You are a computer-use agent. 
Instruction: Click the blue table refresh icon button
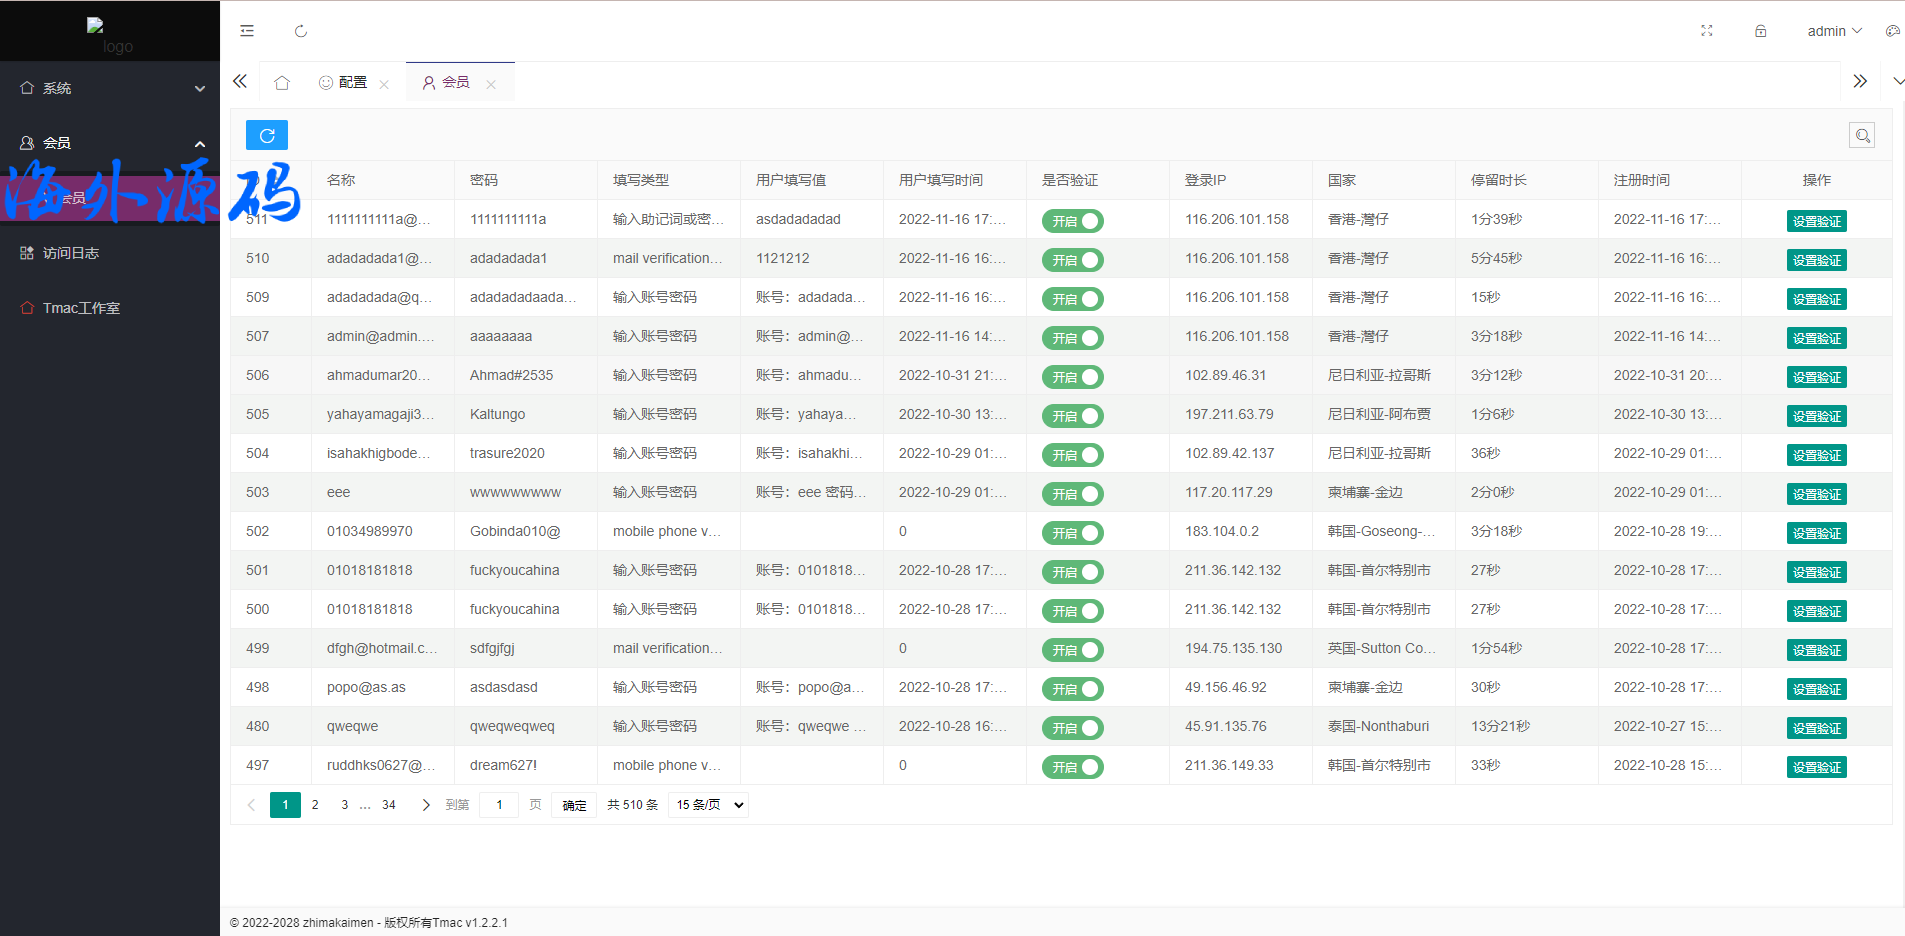pos(266,135)
